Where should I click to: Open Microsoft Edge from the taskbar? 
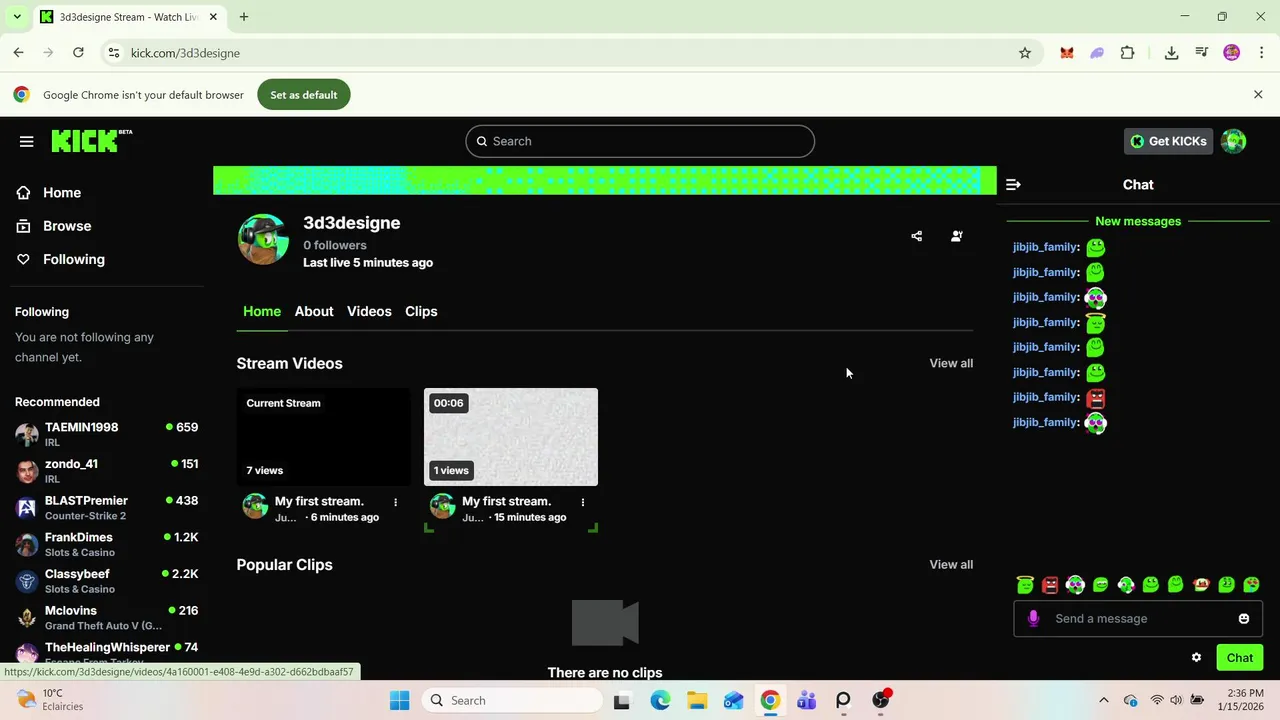pos(660,700)
